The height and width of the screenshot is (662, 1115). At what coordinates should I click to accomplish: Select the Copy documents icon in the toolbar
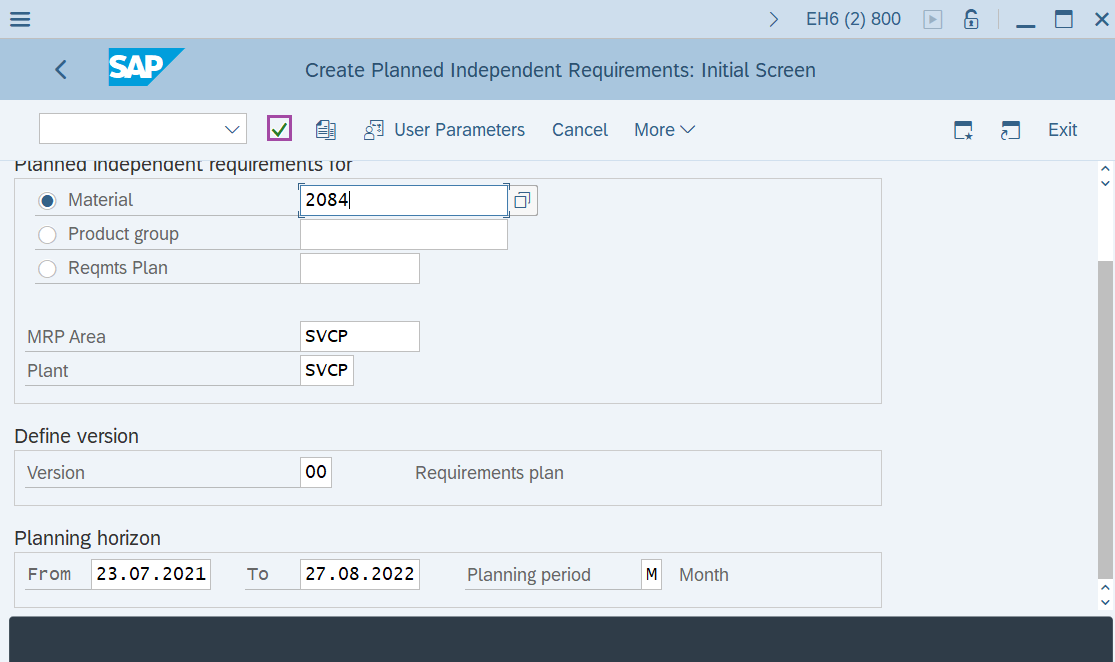point(326,129)
